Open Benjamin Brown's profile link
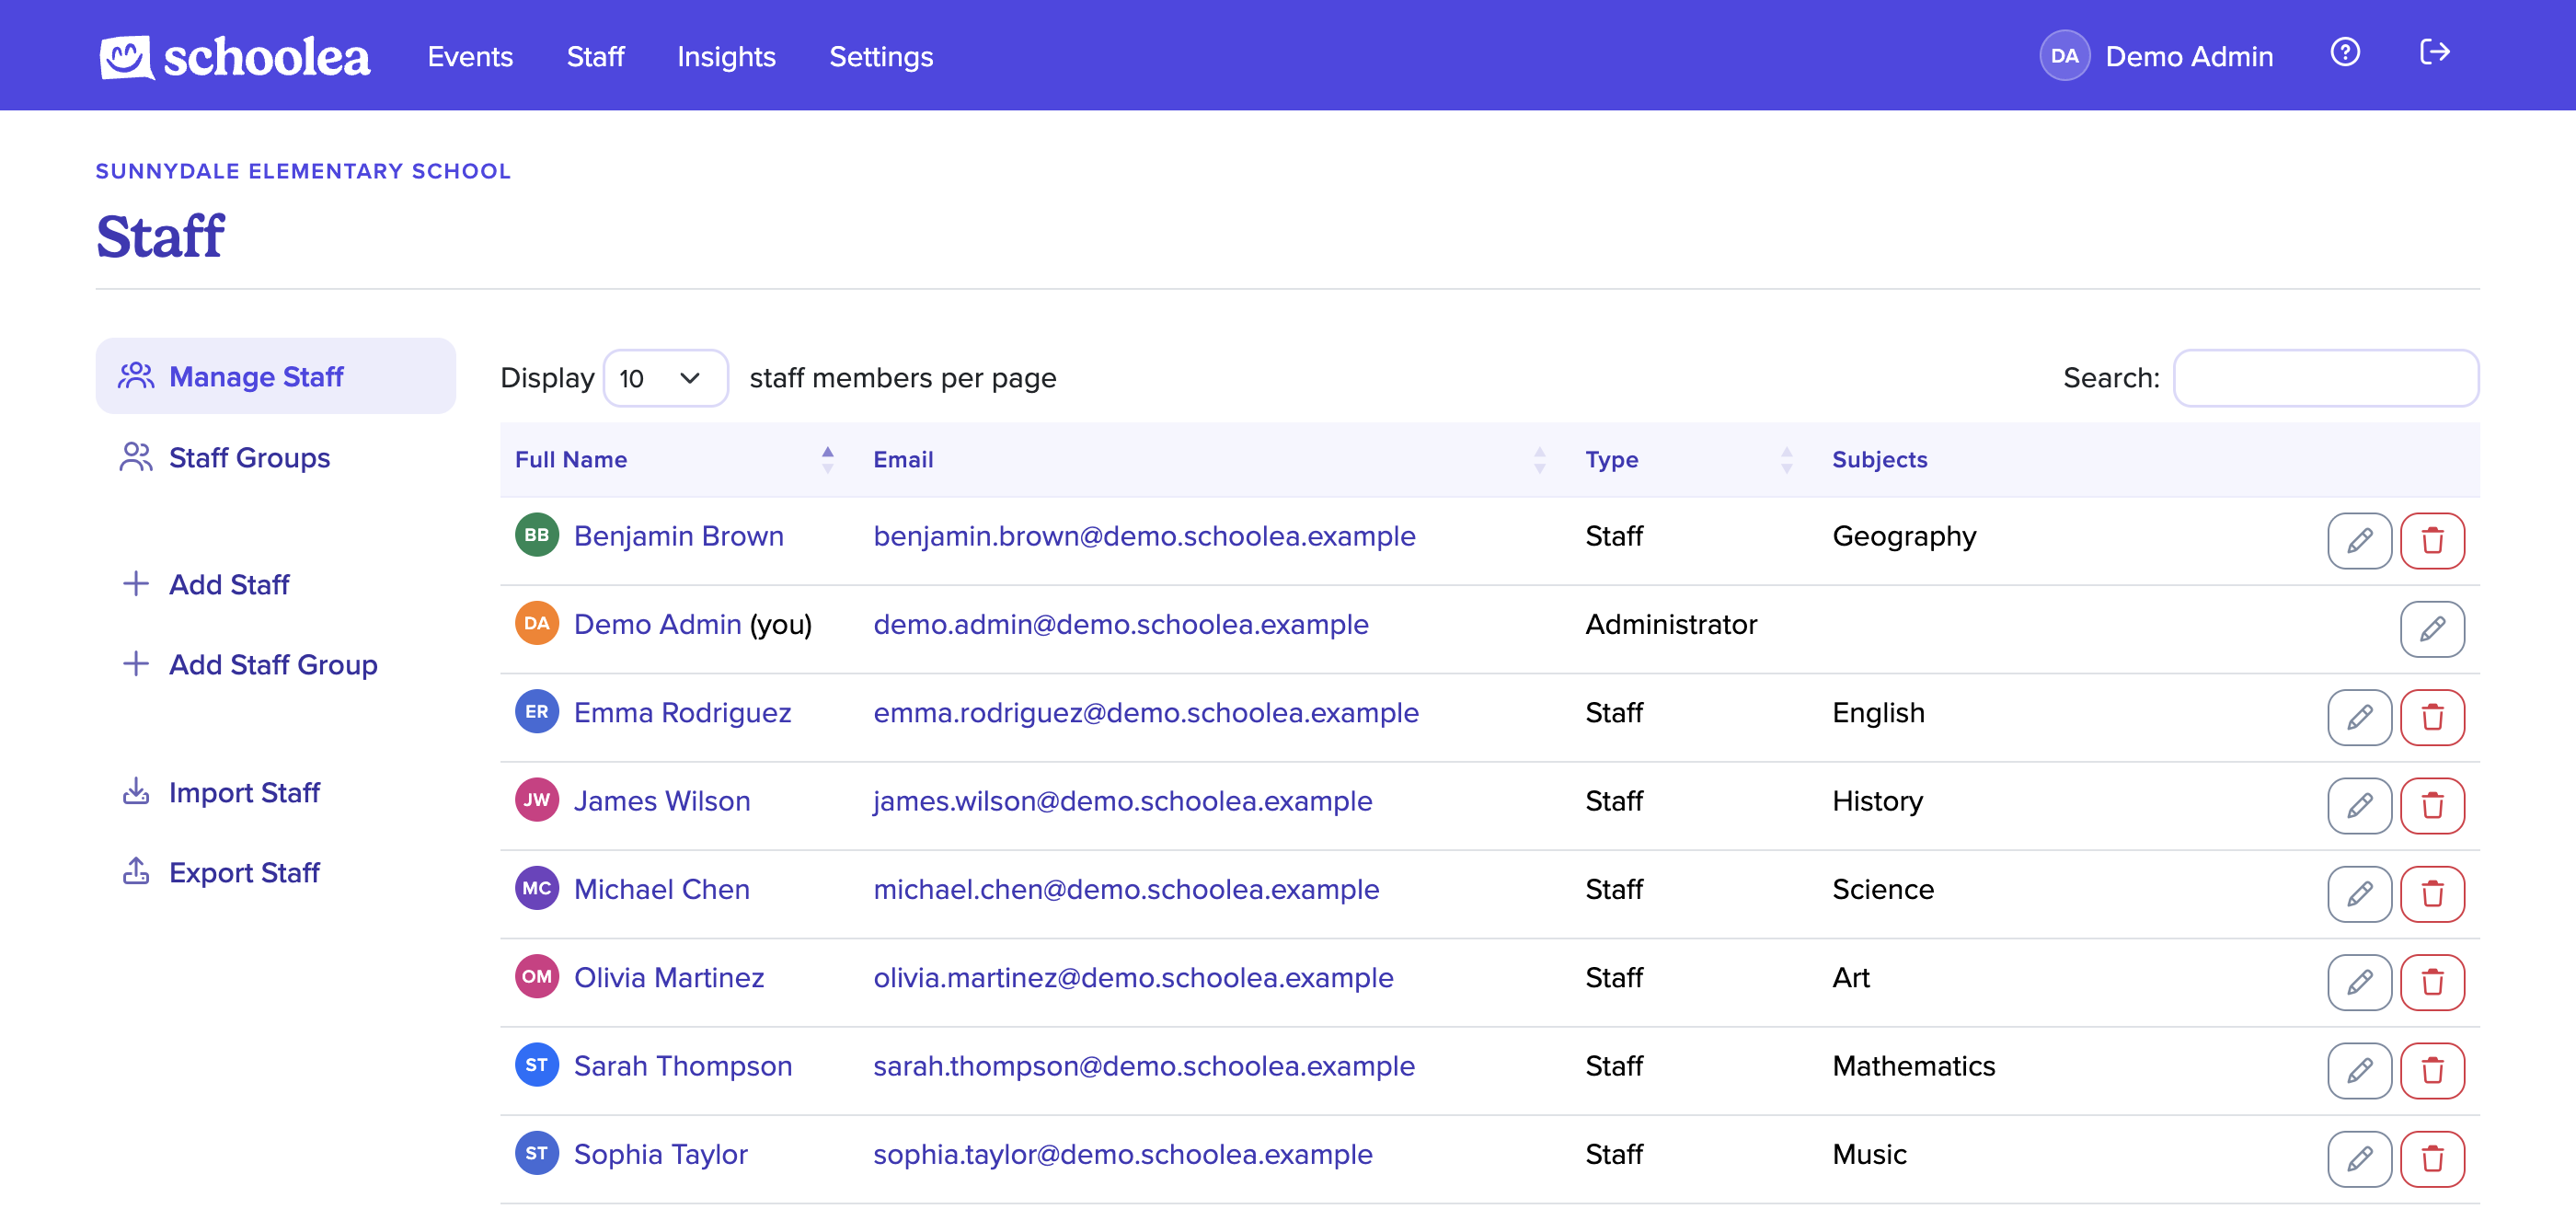2576x1209 pixels. pos(679,536)
